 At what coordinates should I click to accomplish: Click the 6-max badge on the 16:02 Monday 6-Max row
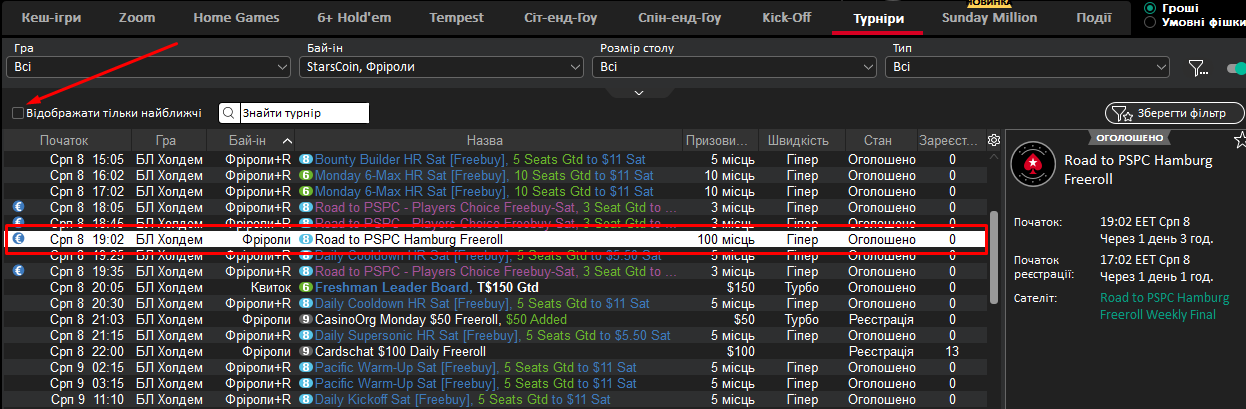(x=306, y=175)
